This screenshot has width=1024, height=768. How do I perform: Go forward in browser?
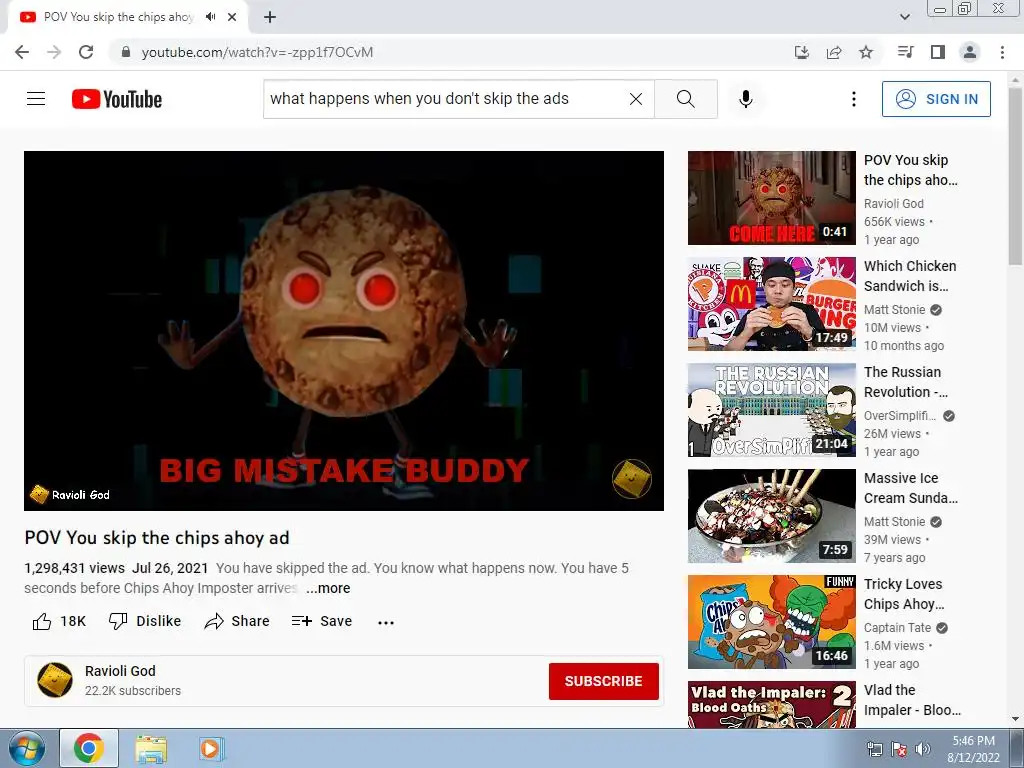click(54, 52)
